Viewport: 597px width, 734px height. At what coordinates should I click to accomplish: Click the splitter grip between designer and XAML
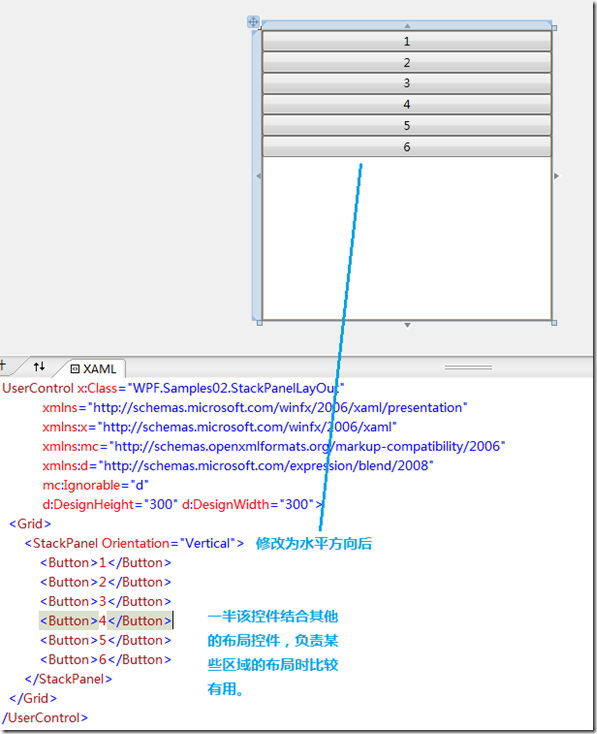click(468, 367)
